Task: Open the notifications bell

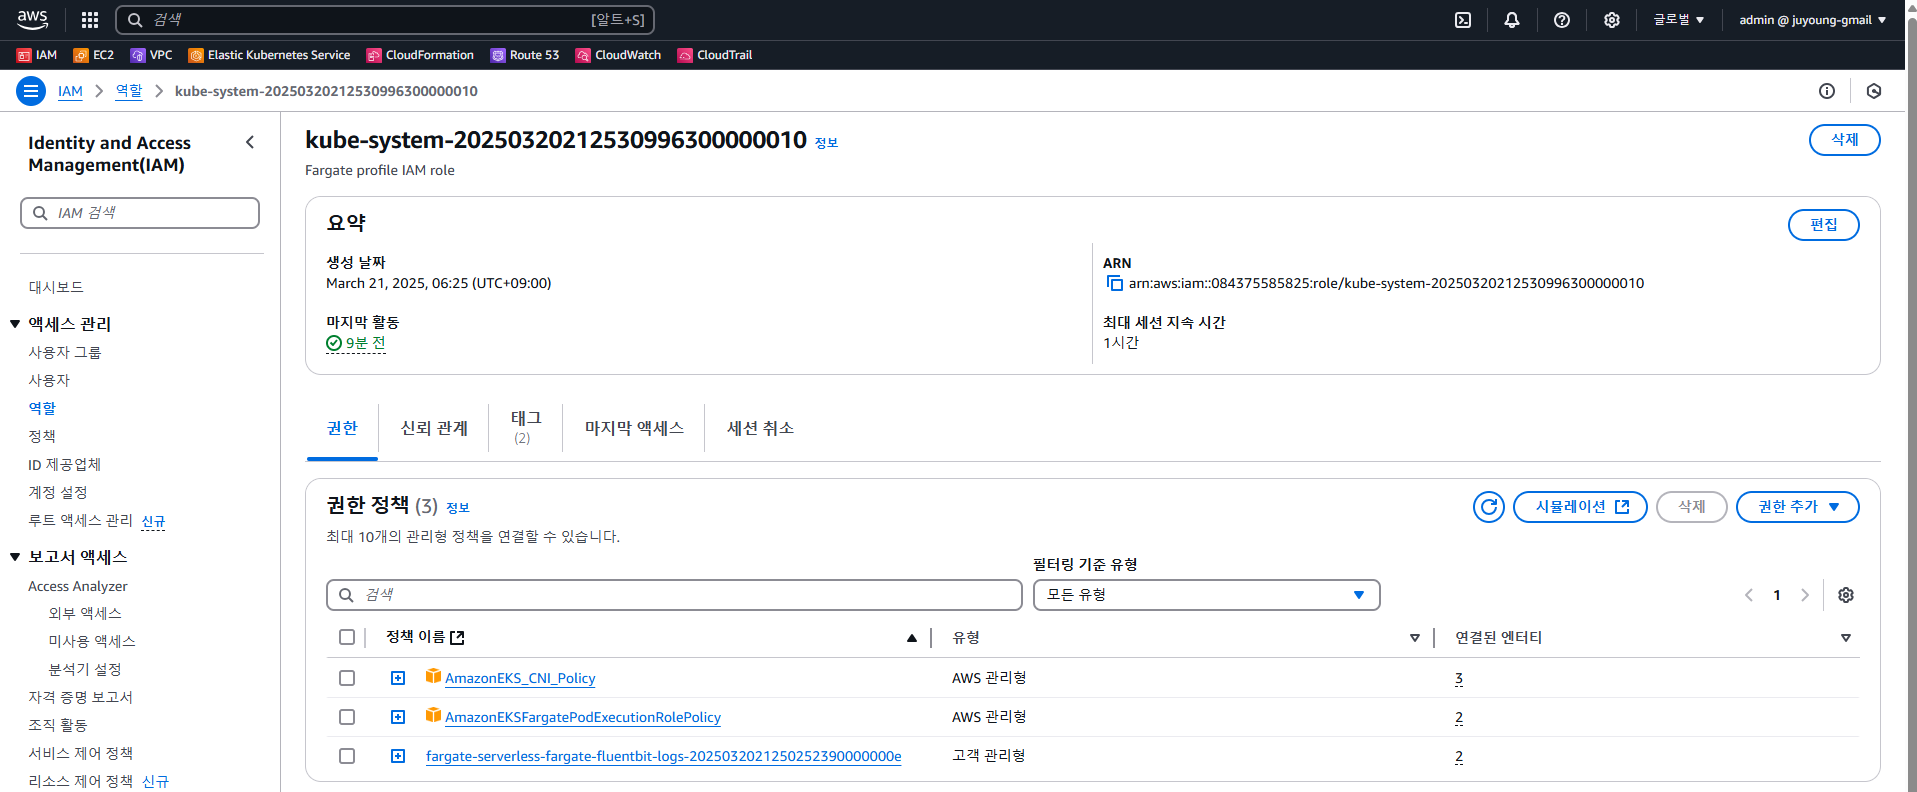Action: coord(1512,20)
